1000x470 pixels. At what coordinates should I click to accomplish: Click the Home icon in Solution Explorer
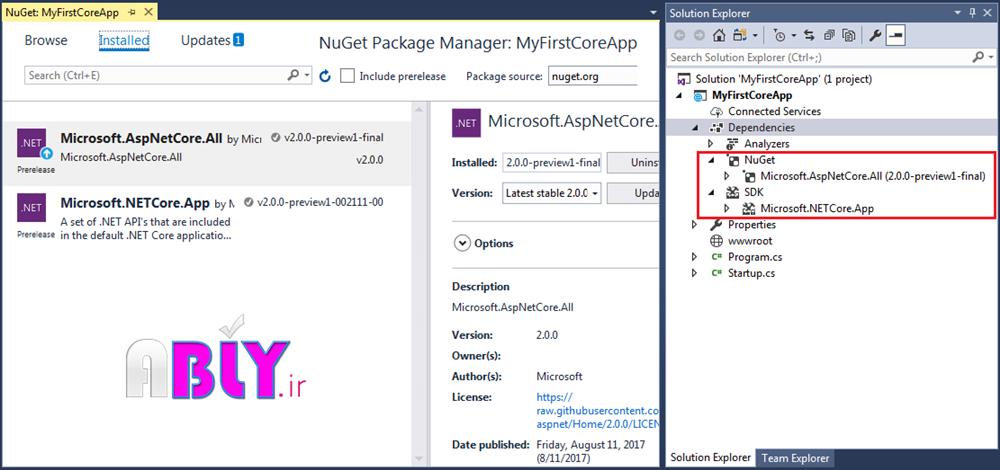tap(719, 36)
